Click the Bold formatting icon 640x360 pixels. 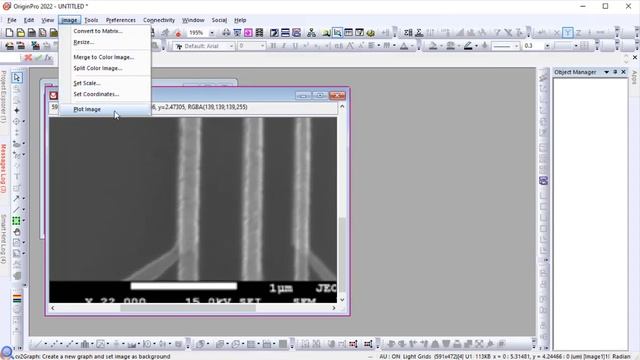(x=273, y=46)
